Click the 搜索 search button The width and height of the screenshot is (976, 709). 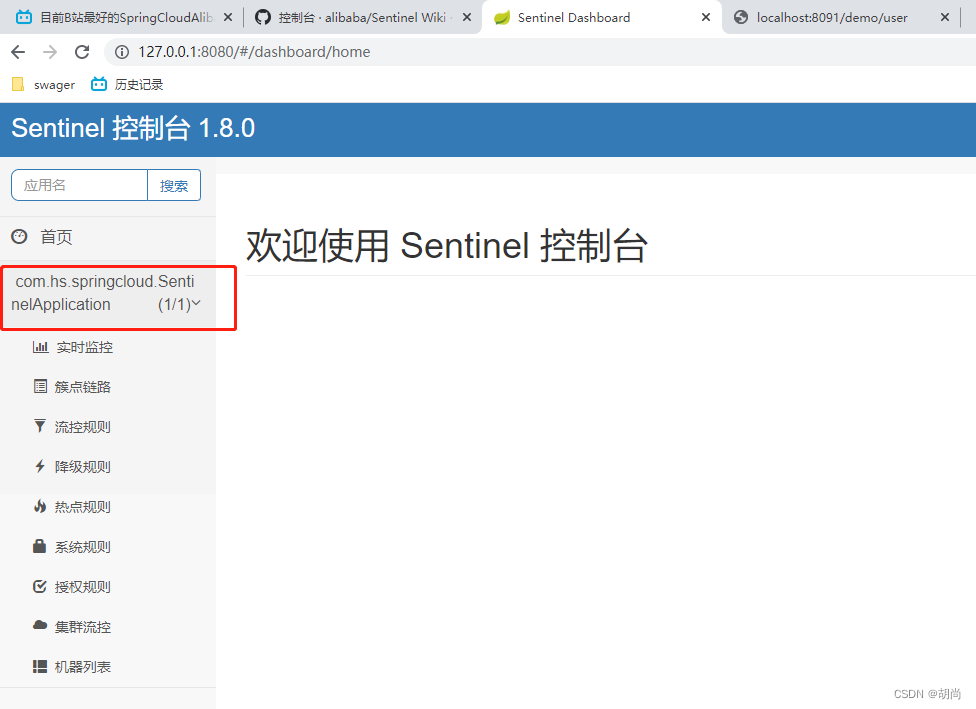pos(174,185)
